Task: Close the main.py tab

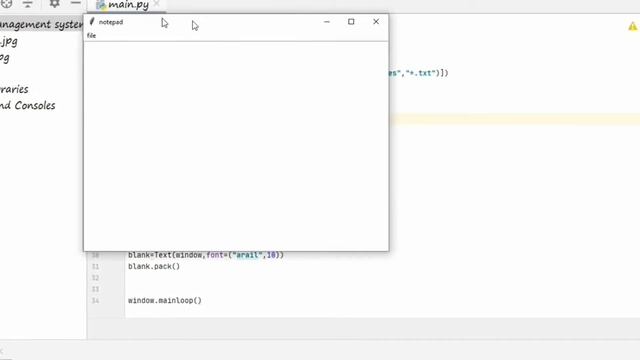Action: pyautogui.click(x=156, y=3)
